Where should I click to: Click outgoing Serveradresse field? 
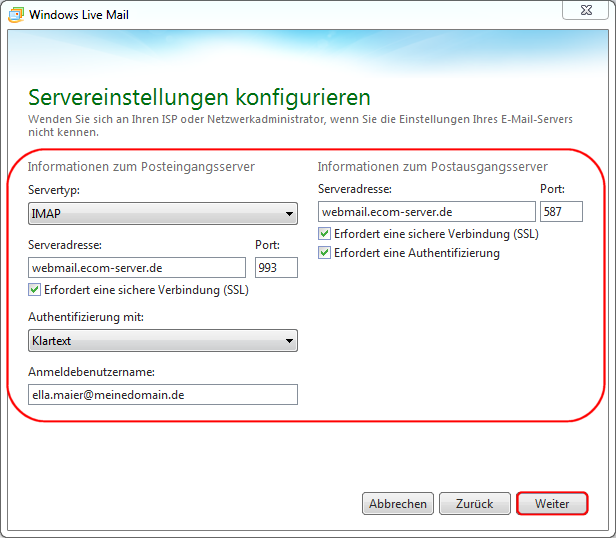click(x=427, y=212)
